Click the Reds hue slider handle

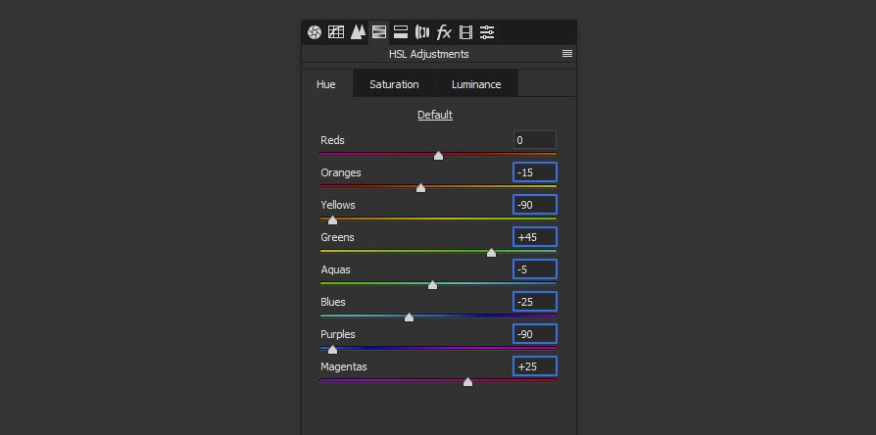[x=439, y=156]
